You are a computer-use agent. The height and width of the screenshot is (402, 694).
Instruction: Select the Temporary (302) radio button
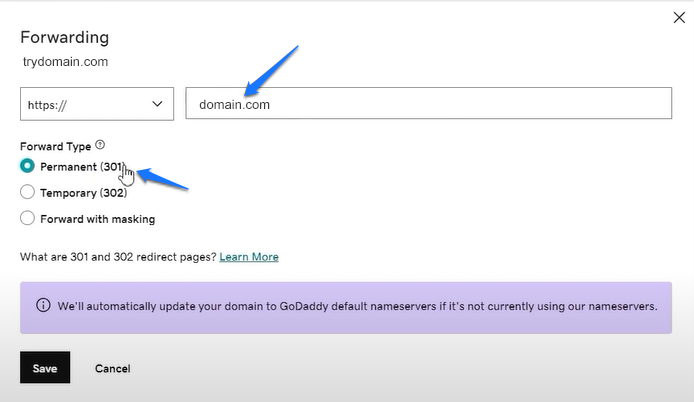point(27,192)
